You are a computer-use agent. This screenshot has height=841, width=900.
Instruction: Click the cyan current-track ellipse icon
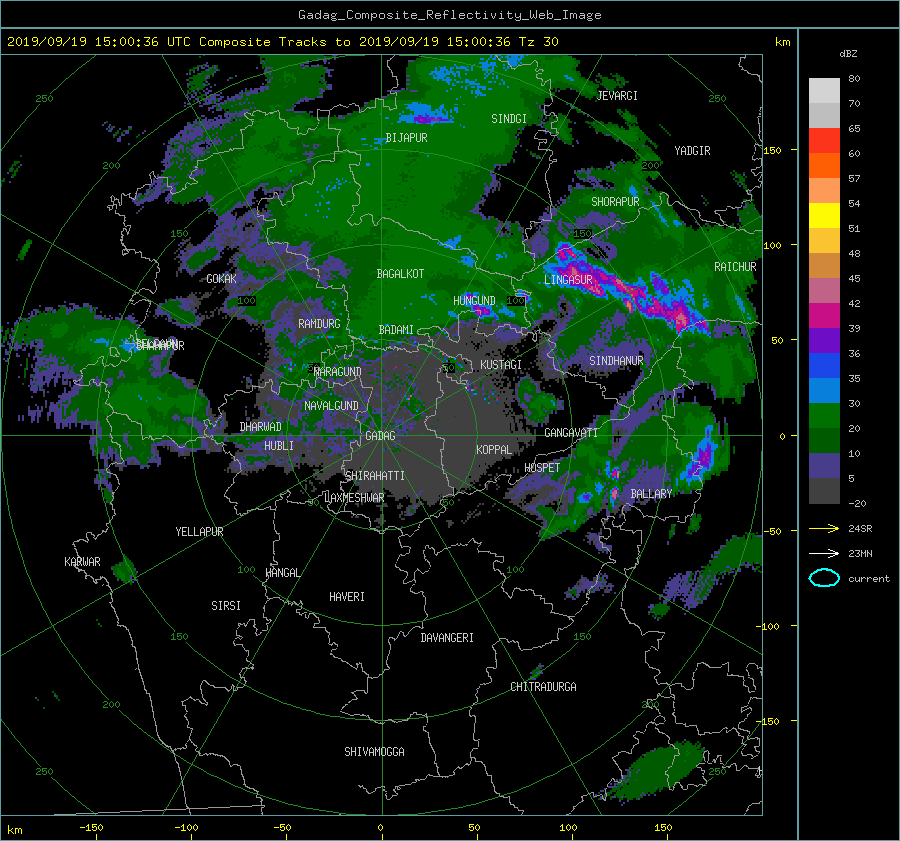[824, 578]
